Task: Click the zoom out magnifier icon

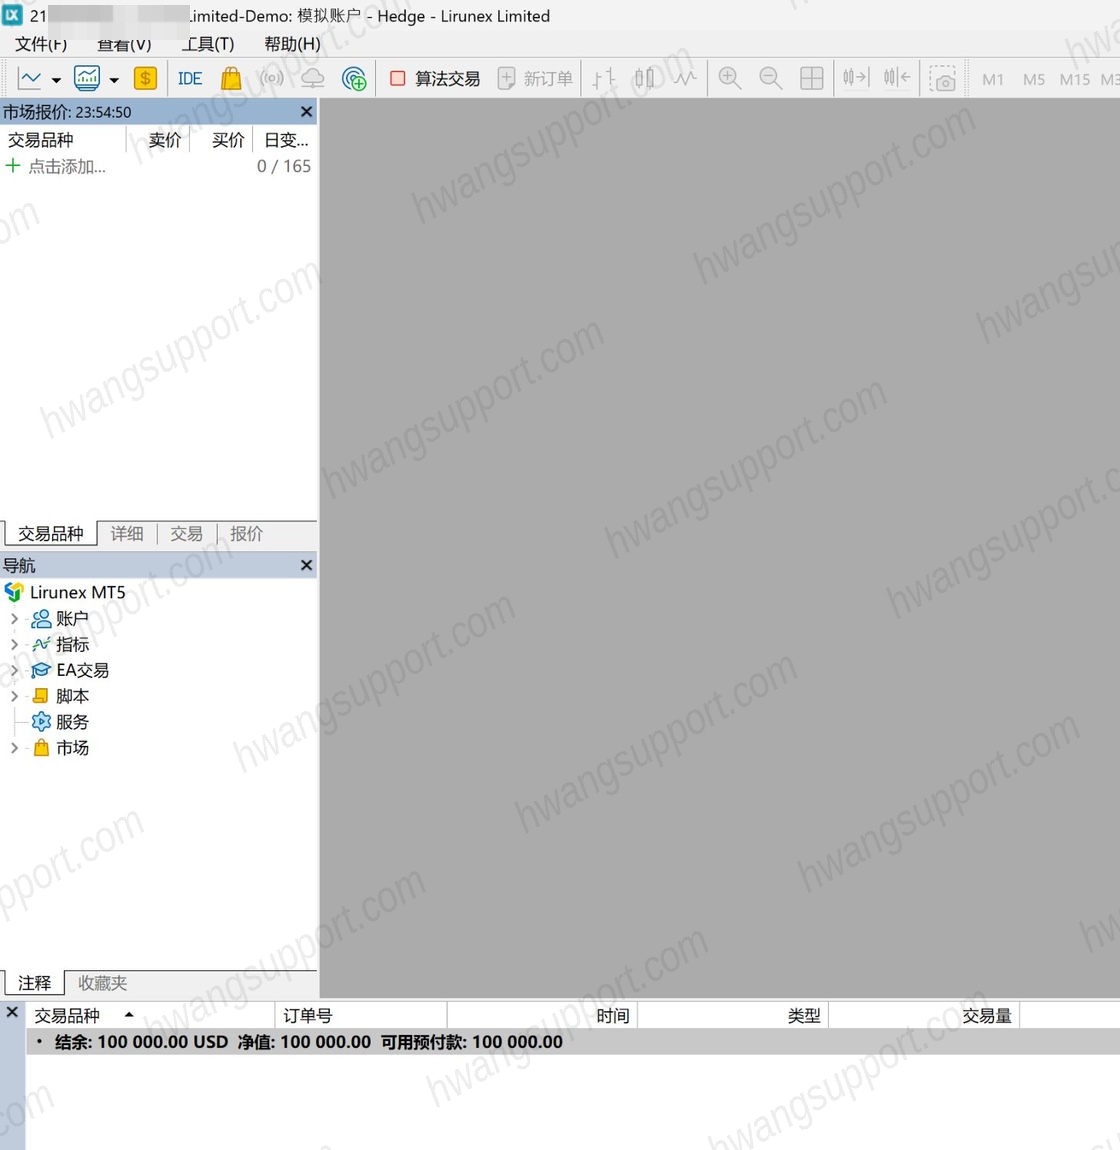Action: 770,78
